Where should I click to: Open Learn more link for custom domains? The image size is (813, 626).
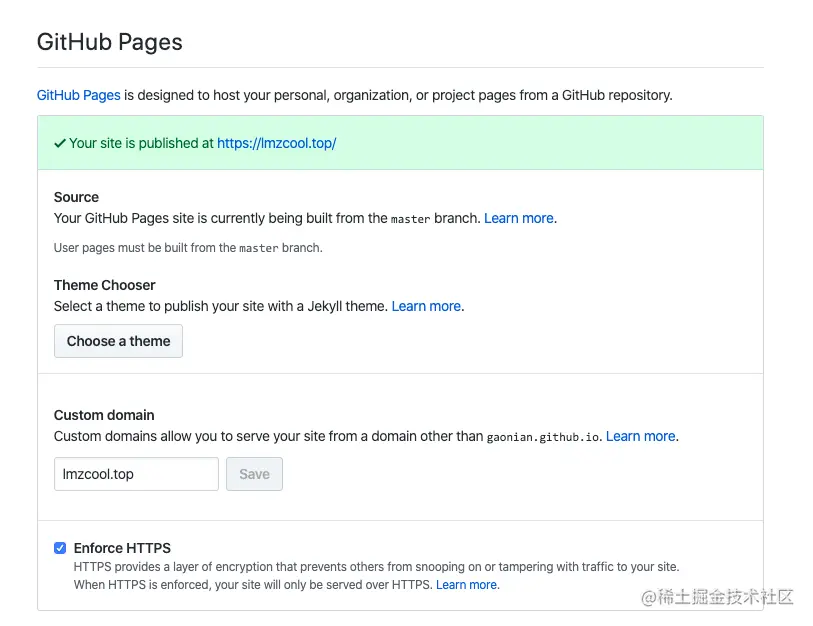coord(641,436)
